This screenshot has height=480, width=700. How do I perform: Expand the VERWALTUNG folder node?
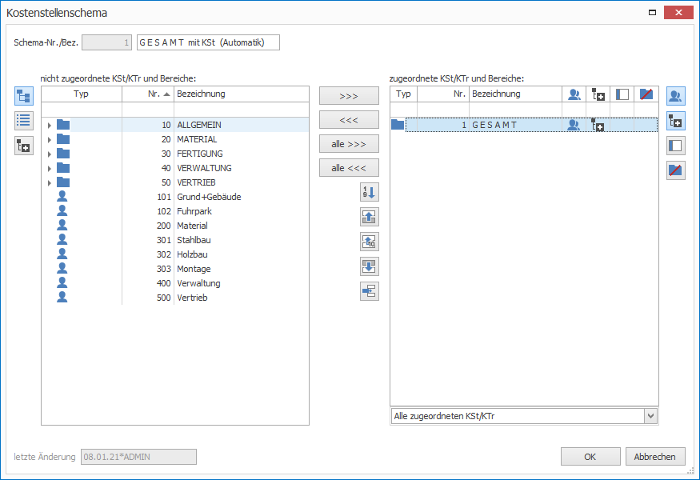pyautogui.click(x=49, y=168)
